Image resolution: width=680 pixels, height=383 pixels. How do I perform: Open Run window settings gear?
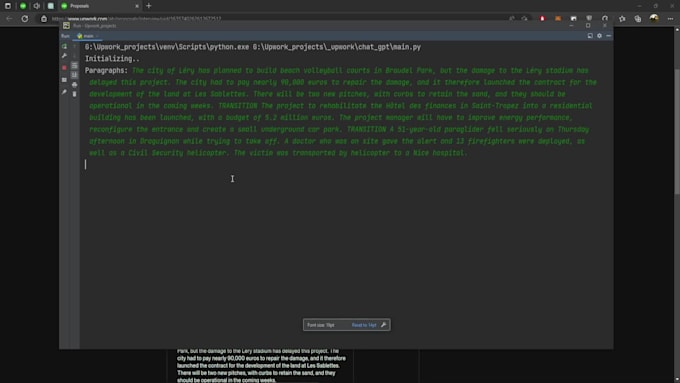point(599,36)
